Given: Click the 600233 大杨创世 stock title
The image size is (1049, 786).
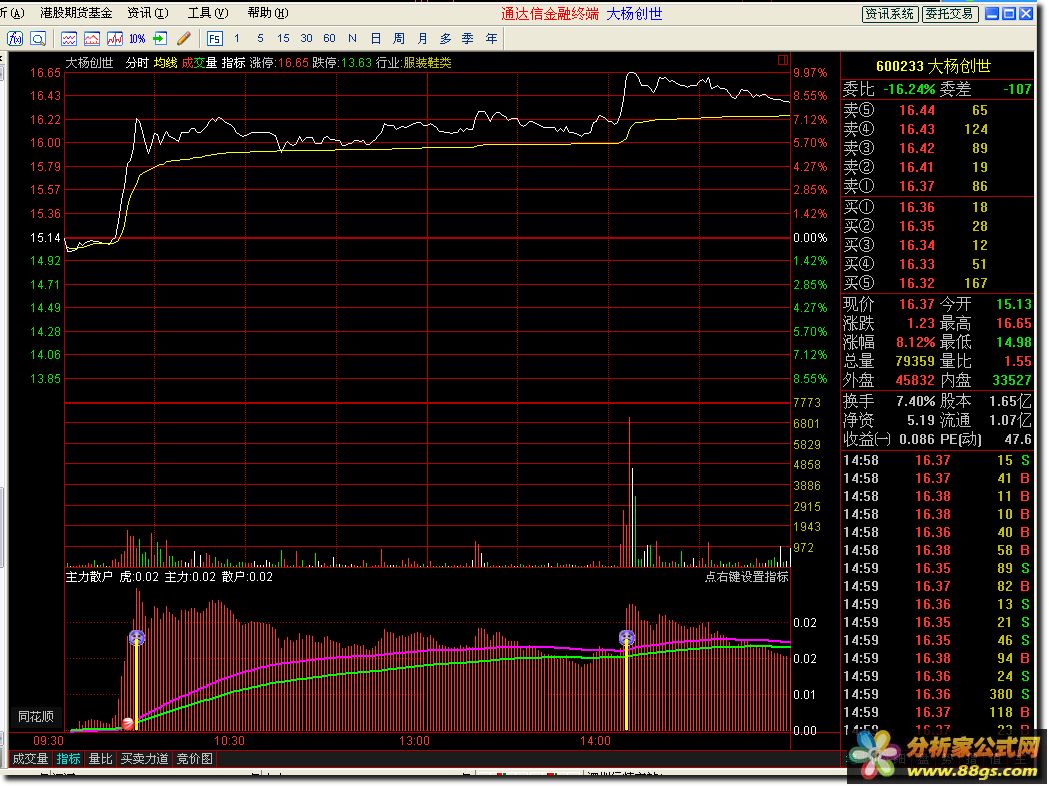Looking at the screenshot, I should tap(933, 66).
